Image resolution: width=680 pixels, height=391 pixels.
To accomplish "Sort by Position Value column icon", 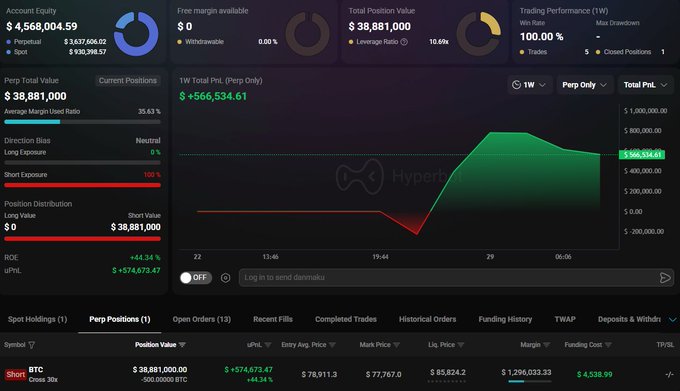I will pos(182,345).
